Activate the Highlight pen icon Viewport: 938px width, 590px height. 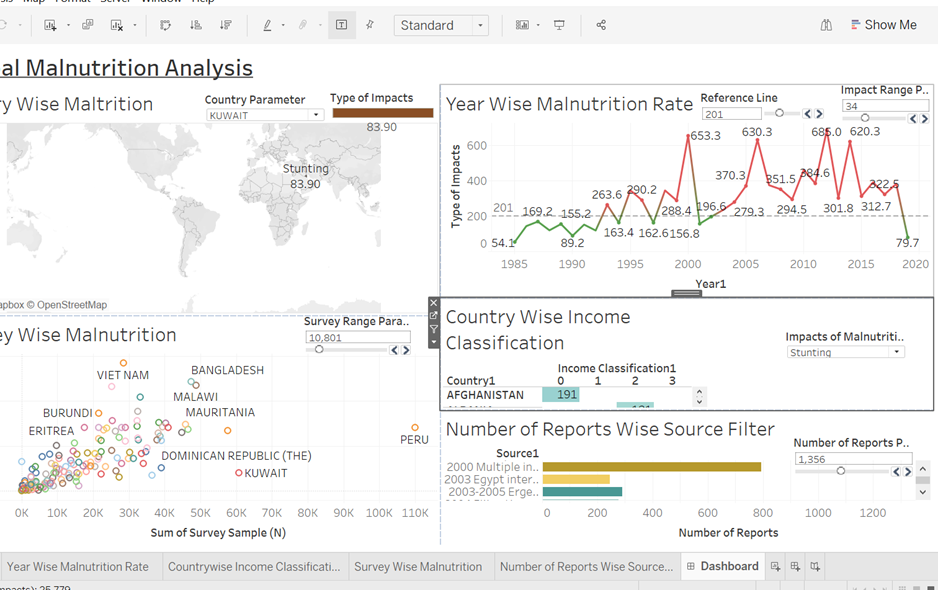pyautogui.click(x=268, y=25)
